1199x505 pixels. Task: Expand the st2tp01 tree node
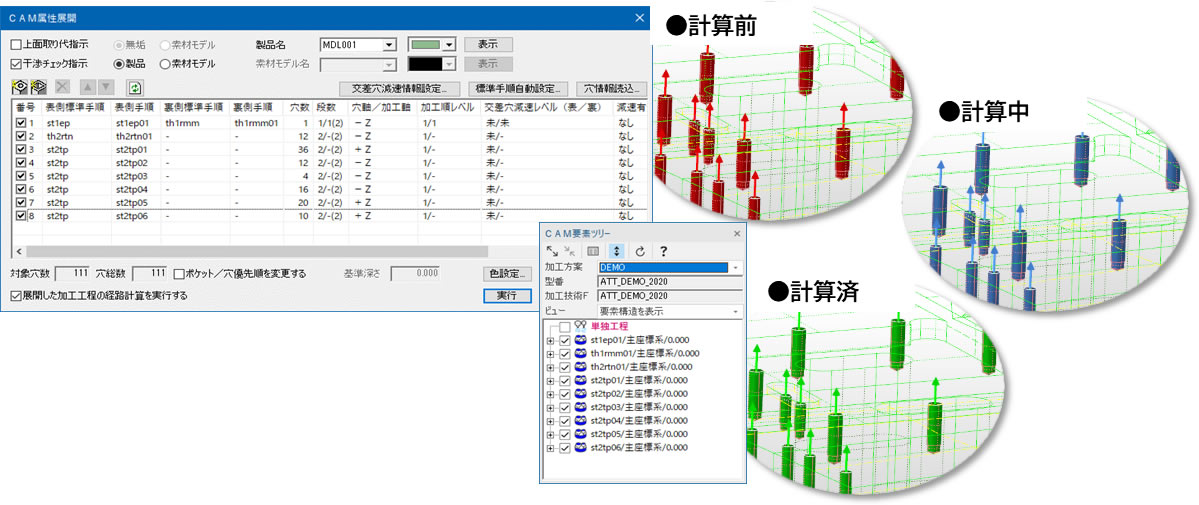tap(550, 381)
